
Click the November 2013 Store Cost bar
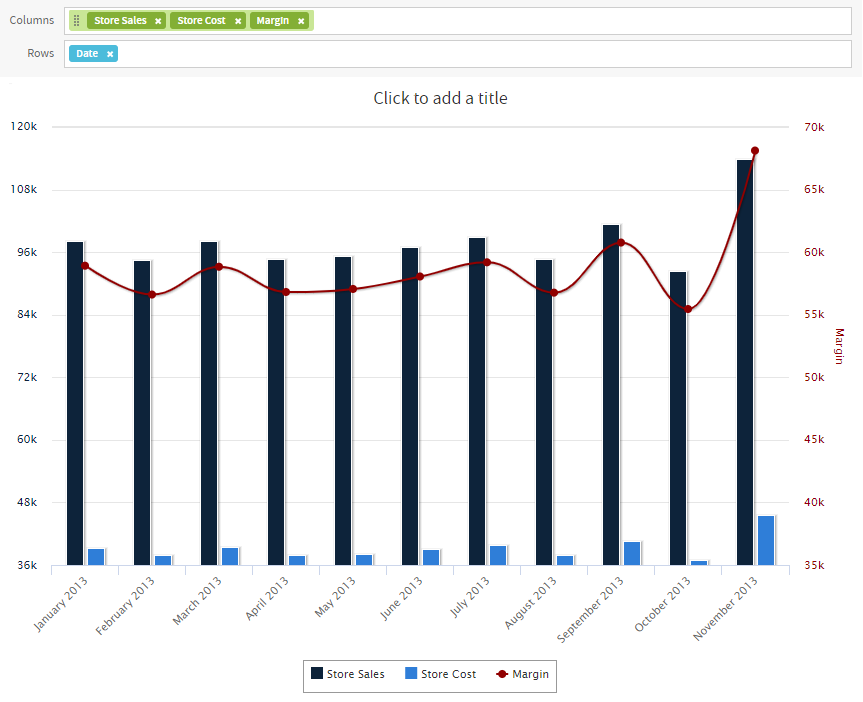(x=766, y=540)
